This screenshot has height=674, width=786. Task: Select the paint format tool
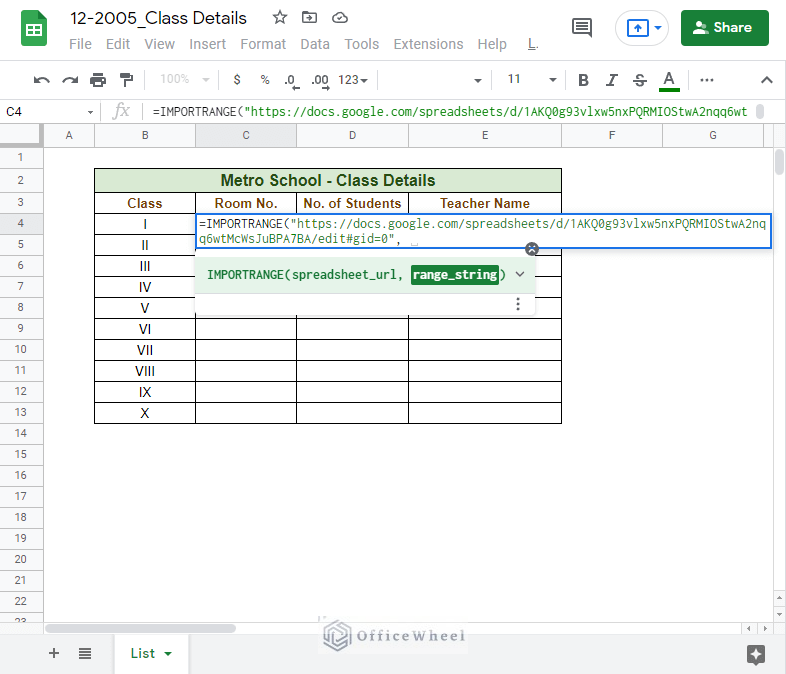tap(126, 80)
